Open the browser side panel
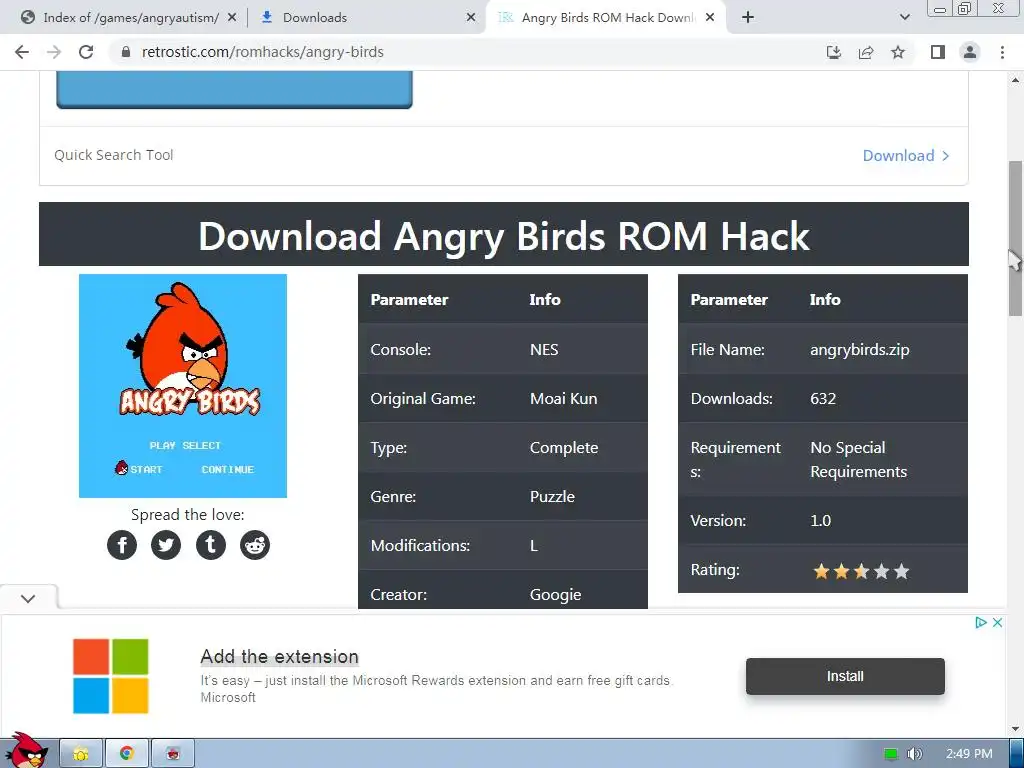This screenshot has width=1024, height=768. coord(938,52)
